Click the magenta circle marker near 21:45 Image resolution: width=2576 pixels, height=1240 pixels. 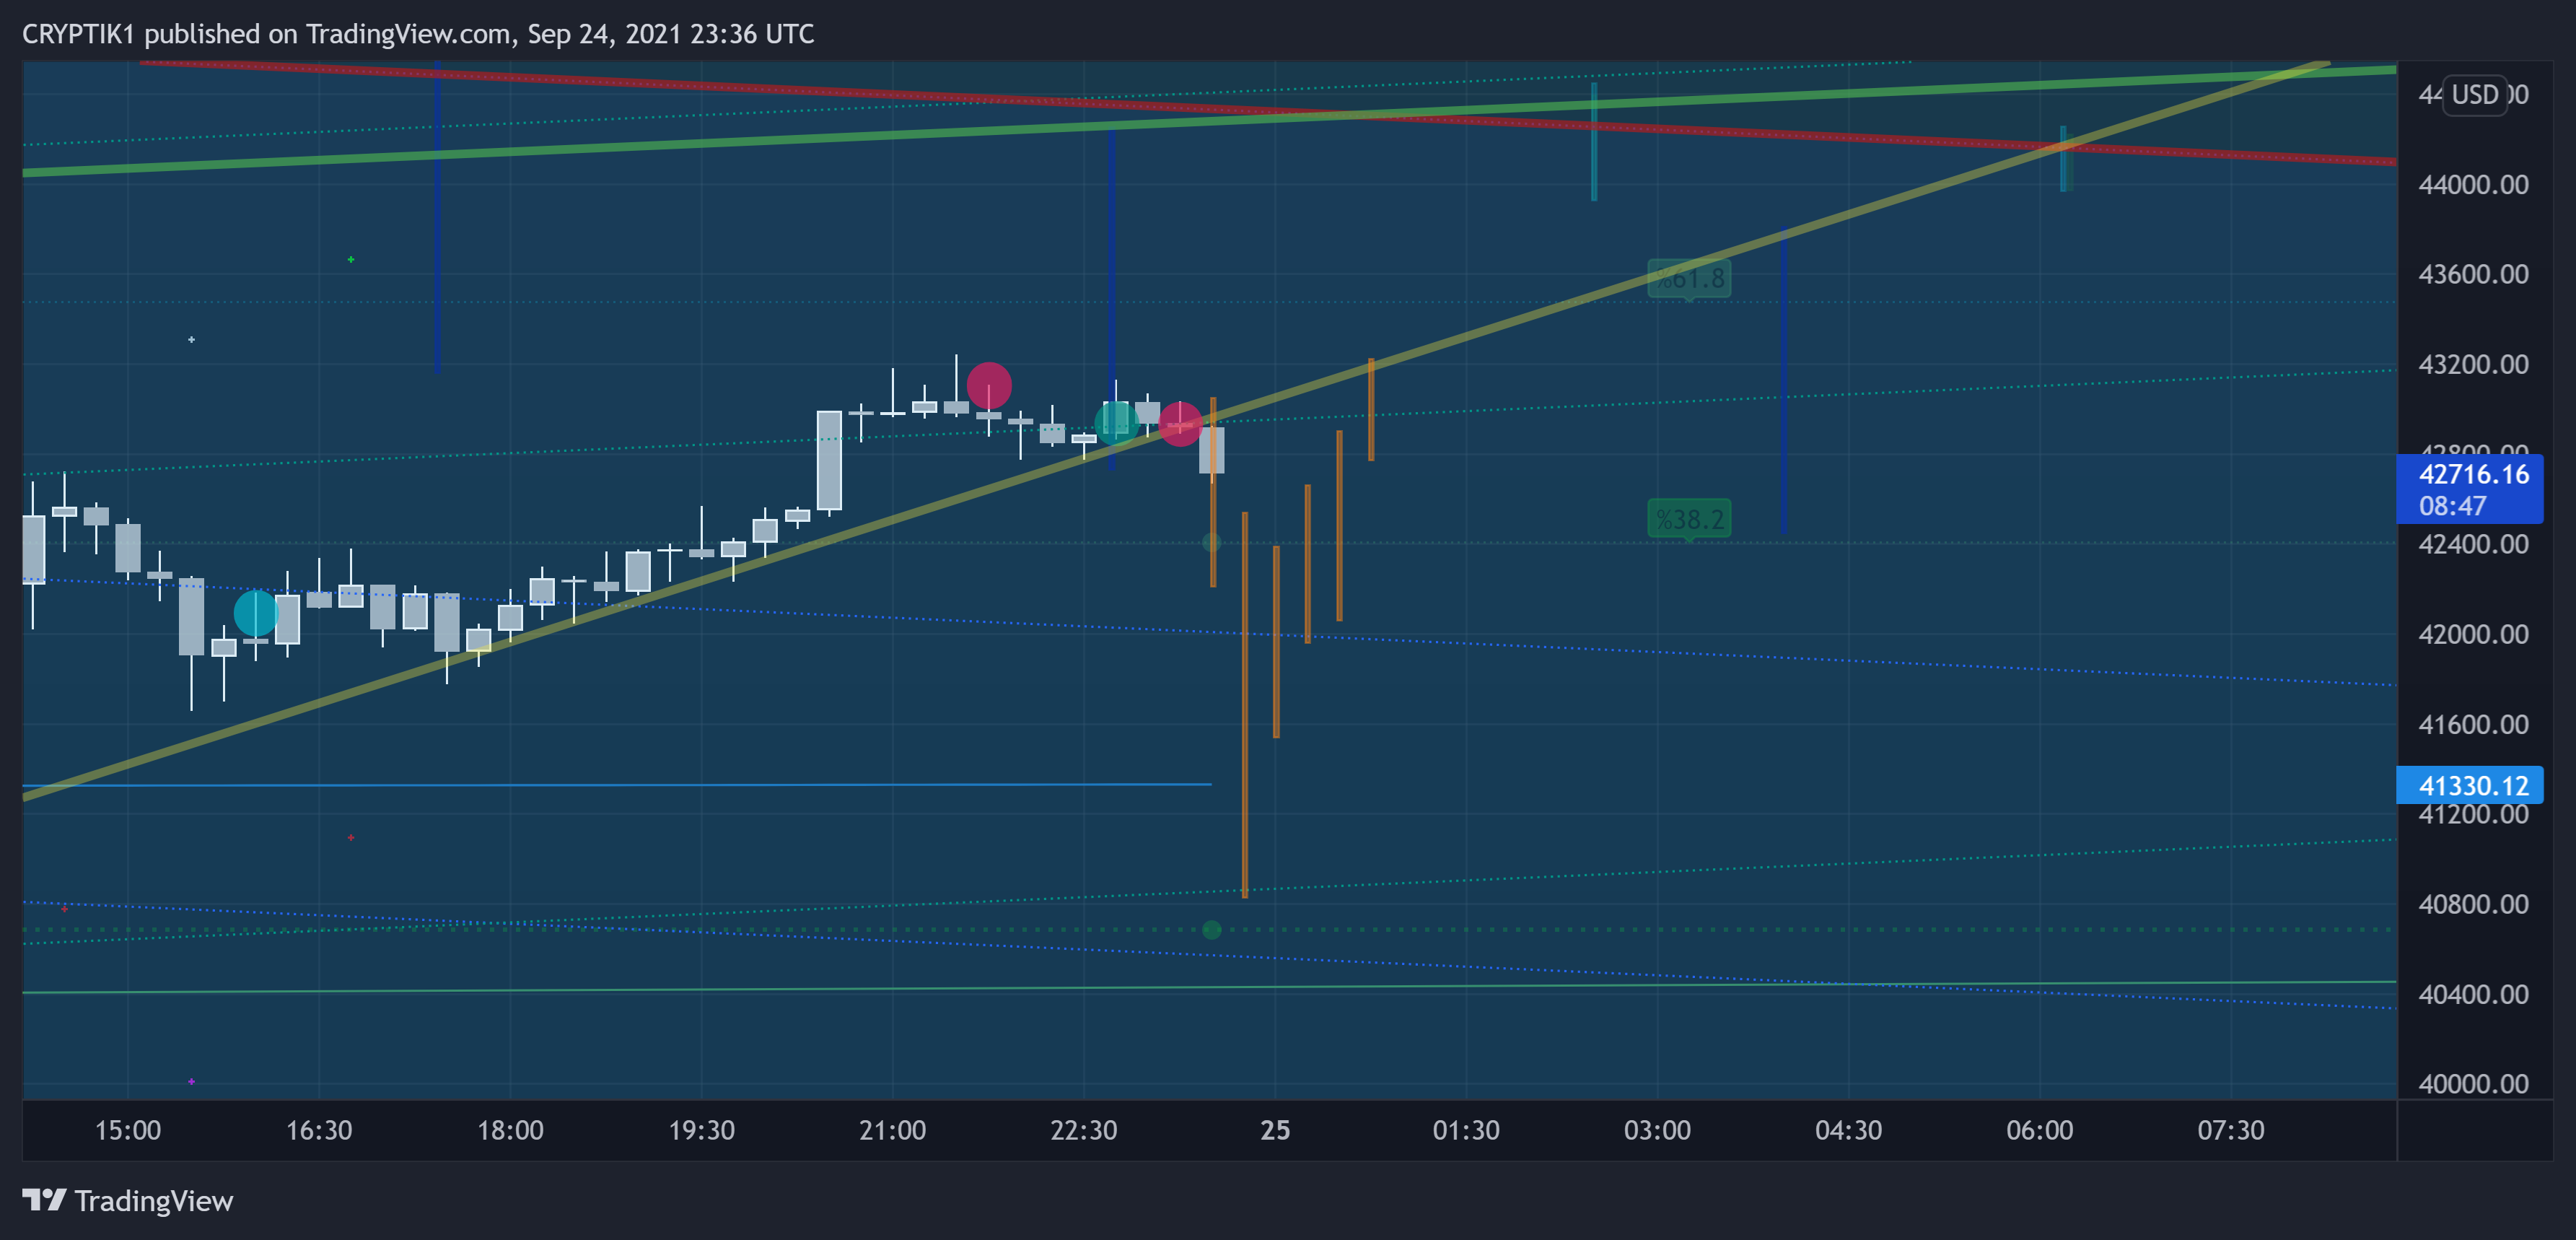[989, 385]
